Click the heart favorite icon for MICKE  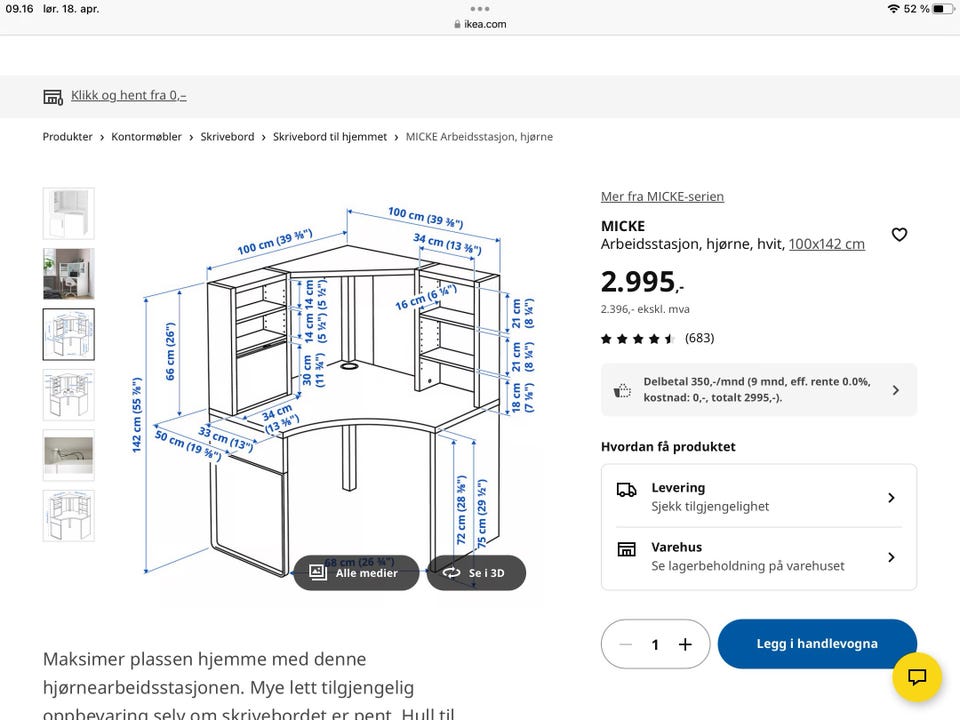pos(899,234)
